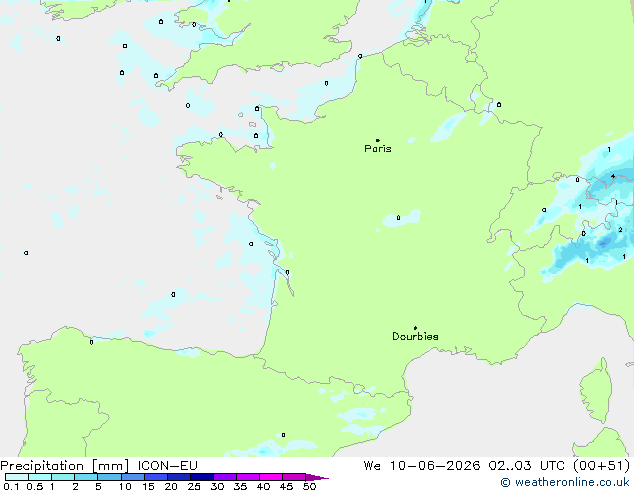Image resolution: width=634 pixels, height=490 pixels.
Task: Select the 15–20 mm legend swatch
Action: 155,477
